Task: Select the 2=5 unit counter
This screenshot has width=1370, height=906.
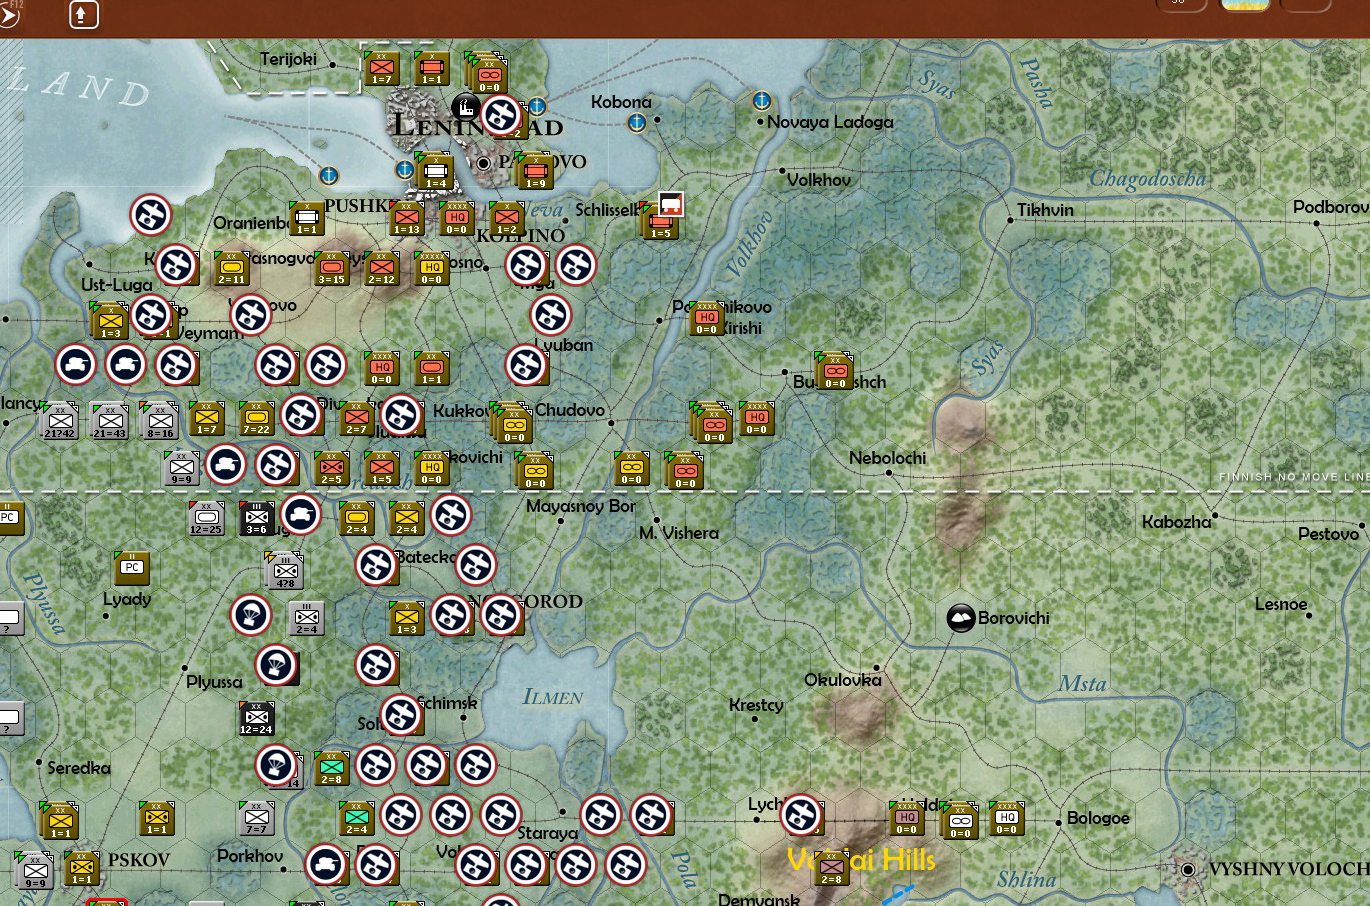Action: 331,469
